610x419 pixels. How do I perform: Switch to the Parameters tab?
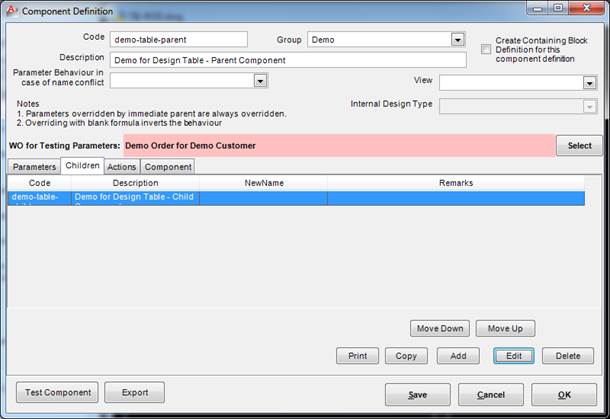(x=34, y=167)
